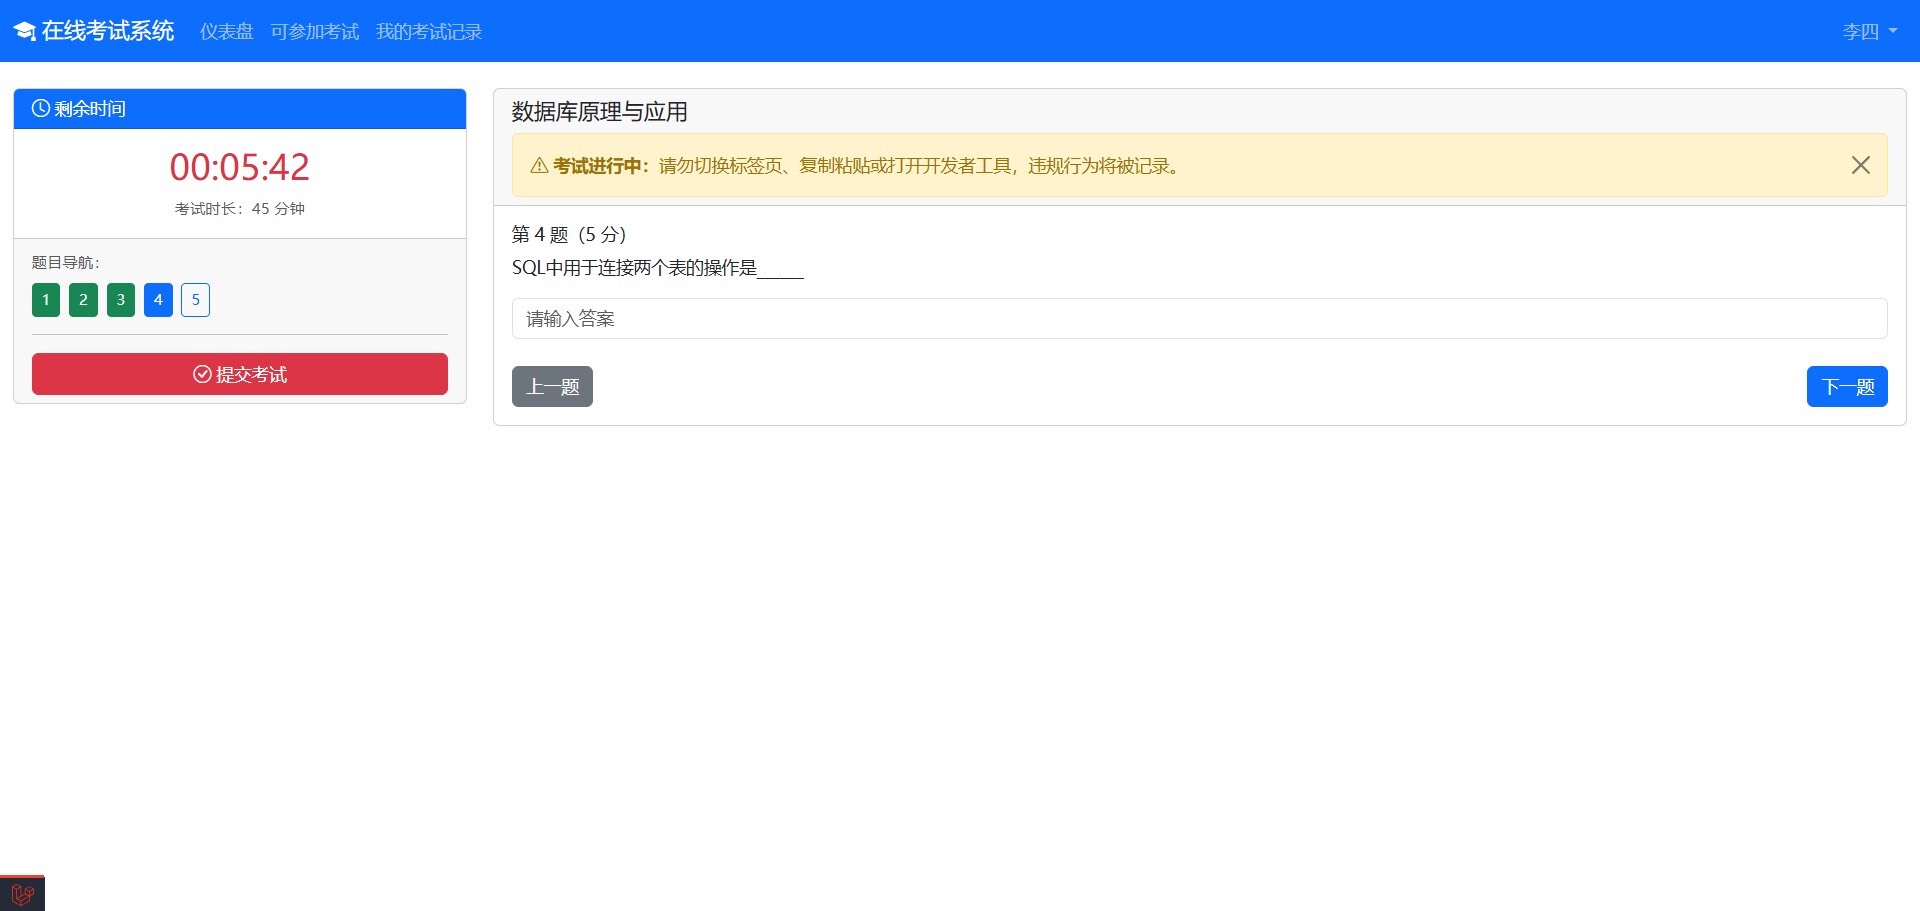Jump to question 2
Image resolution: width=1920 pixels, height=911 pixels.
pos(83,300)
